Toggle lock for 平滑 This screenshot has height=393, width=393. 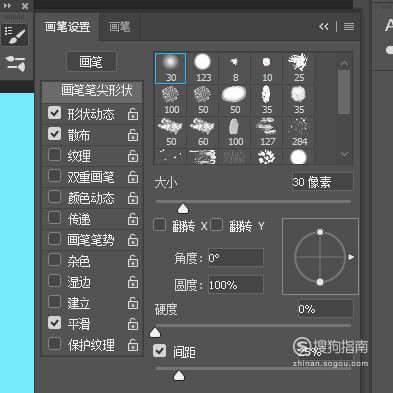click(x=133, y=324)
